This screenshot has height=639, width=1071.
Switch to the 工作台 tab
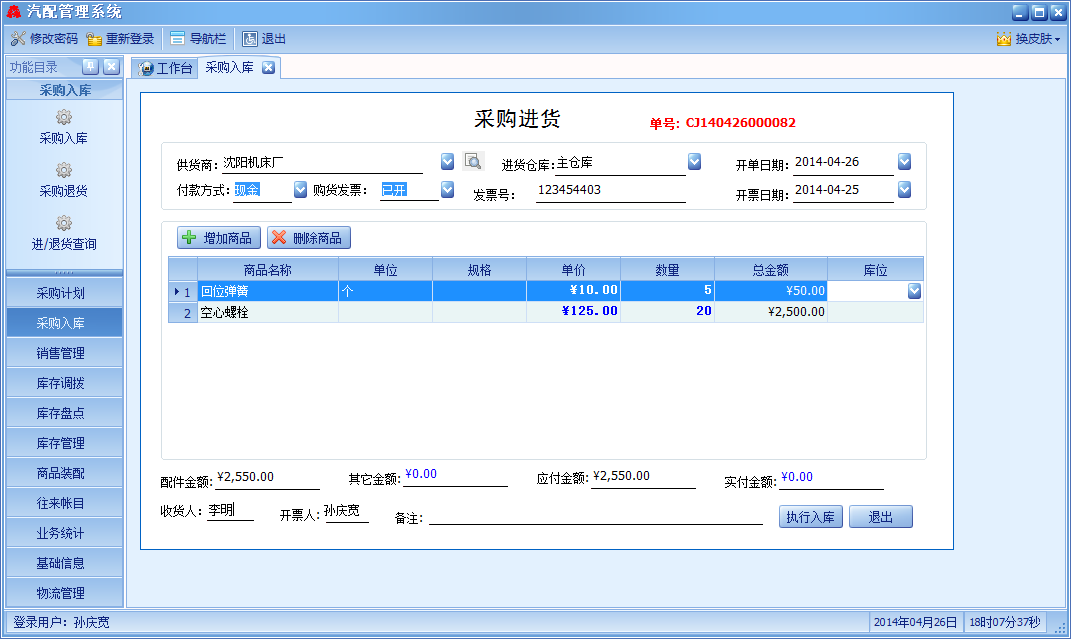pos(165,68)
